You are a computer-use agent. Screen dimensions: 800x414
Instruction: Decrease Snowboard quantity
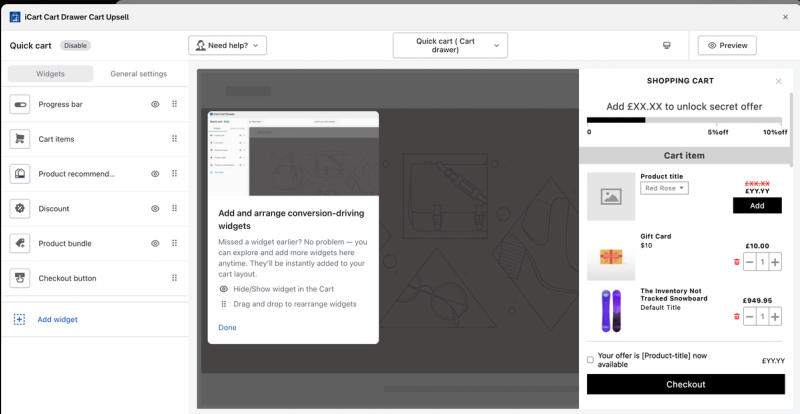click(x=749, y=316)
